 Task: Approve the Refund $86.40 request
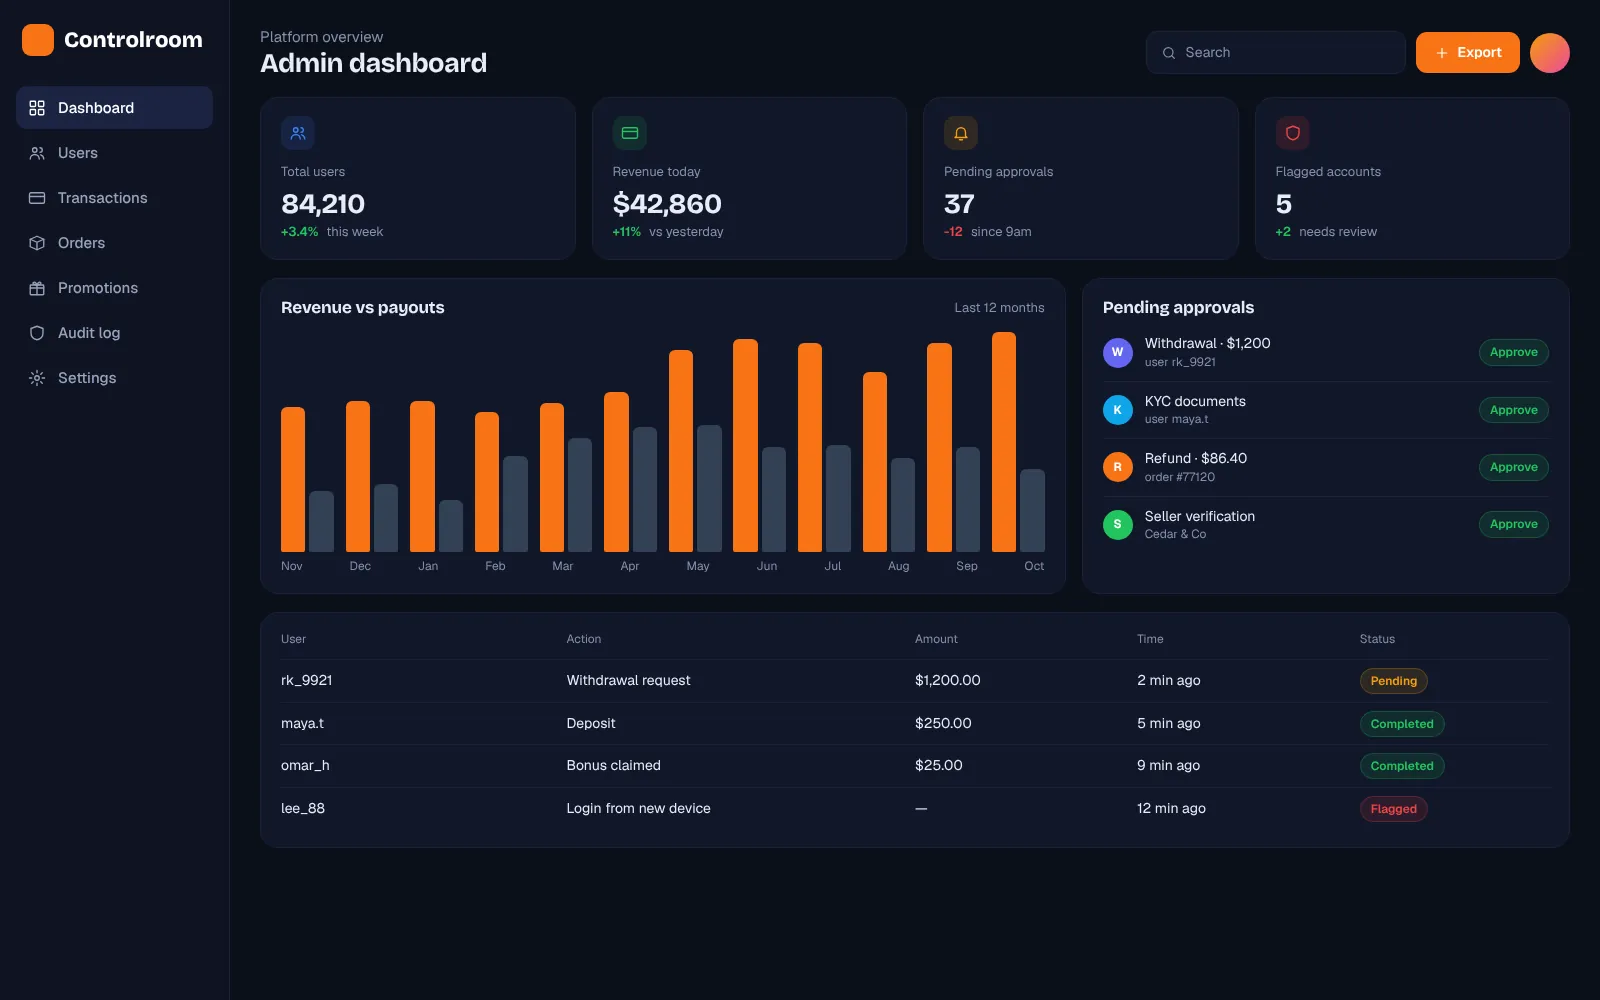click(1514, 467)
